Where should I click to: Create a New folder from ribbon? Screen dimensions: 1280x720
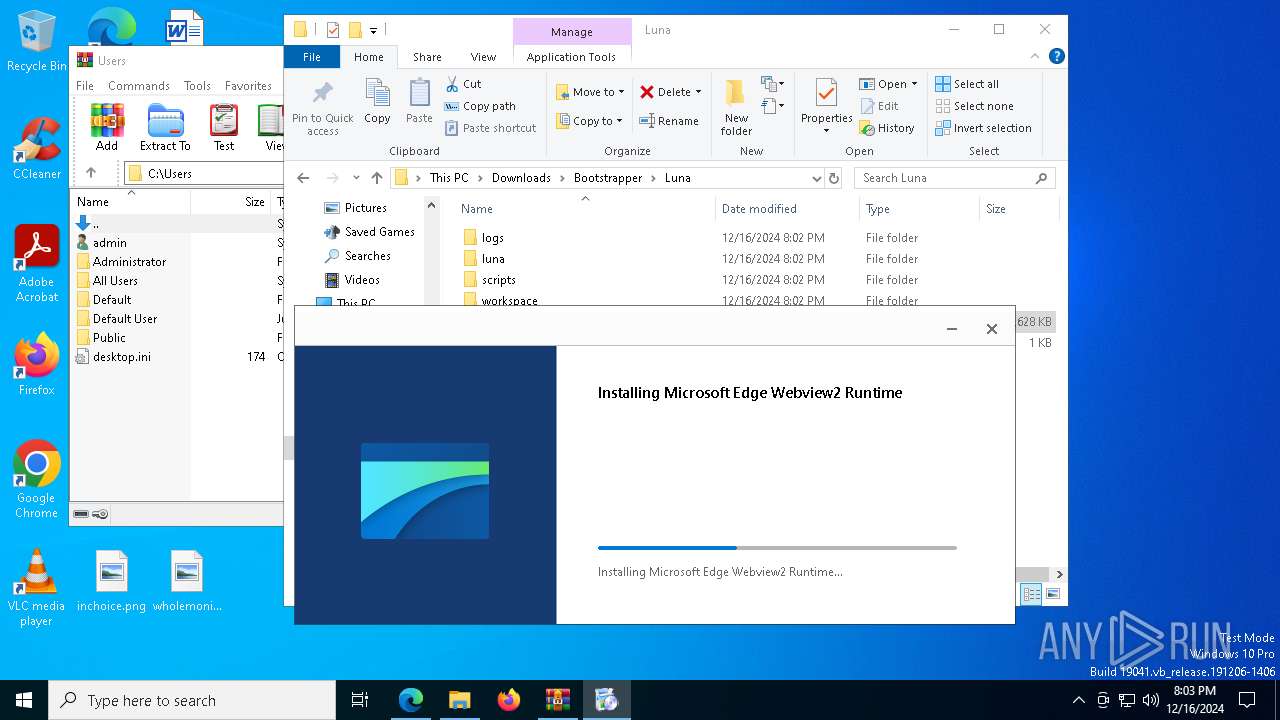[736, 108]
